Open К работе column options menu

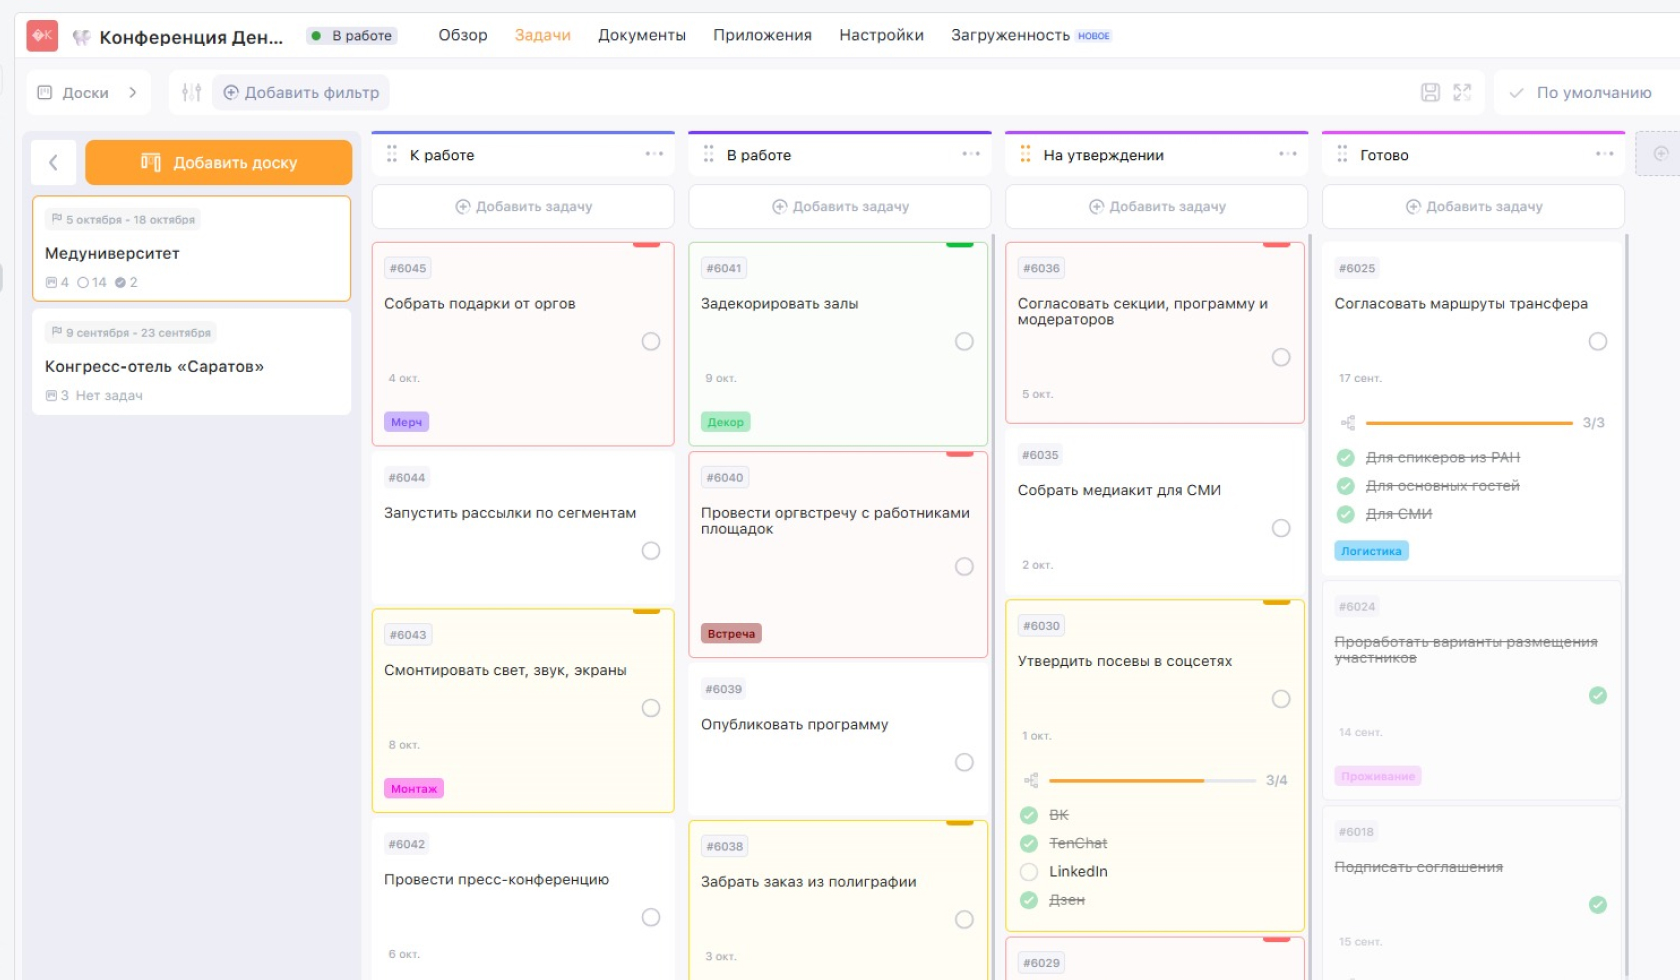tap(654, 154)
